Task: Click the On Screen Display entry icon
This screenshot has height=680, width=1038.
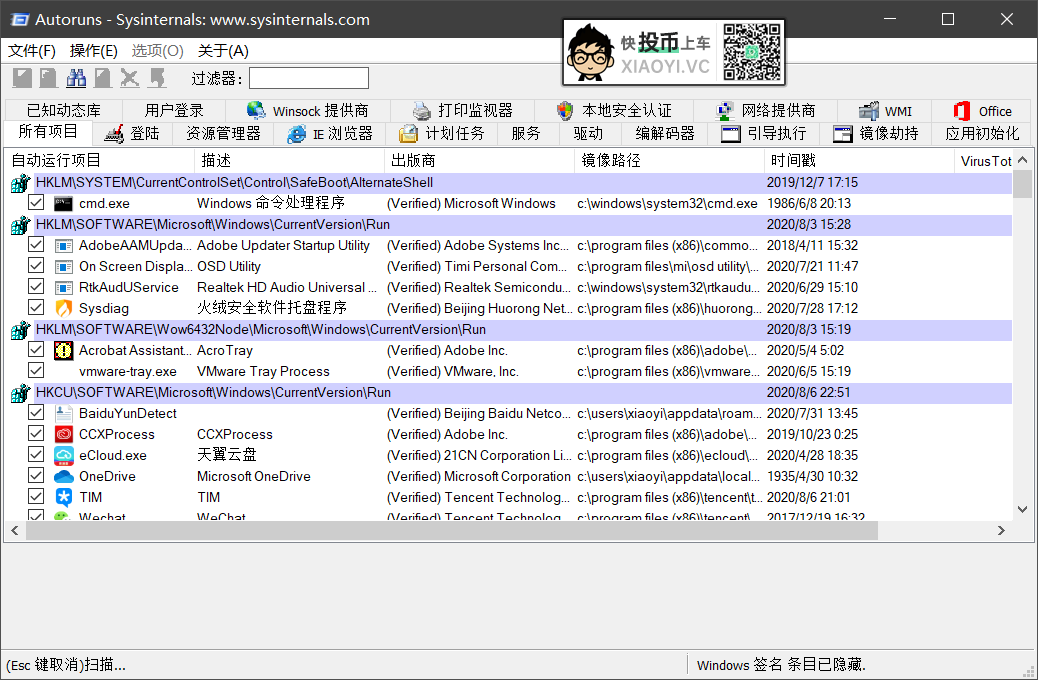Action: coord(64,267)
